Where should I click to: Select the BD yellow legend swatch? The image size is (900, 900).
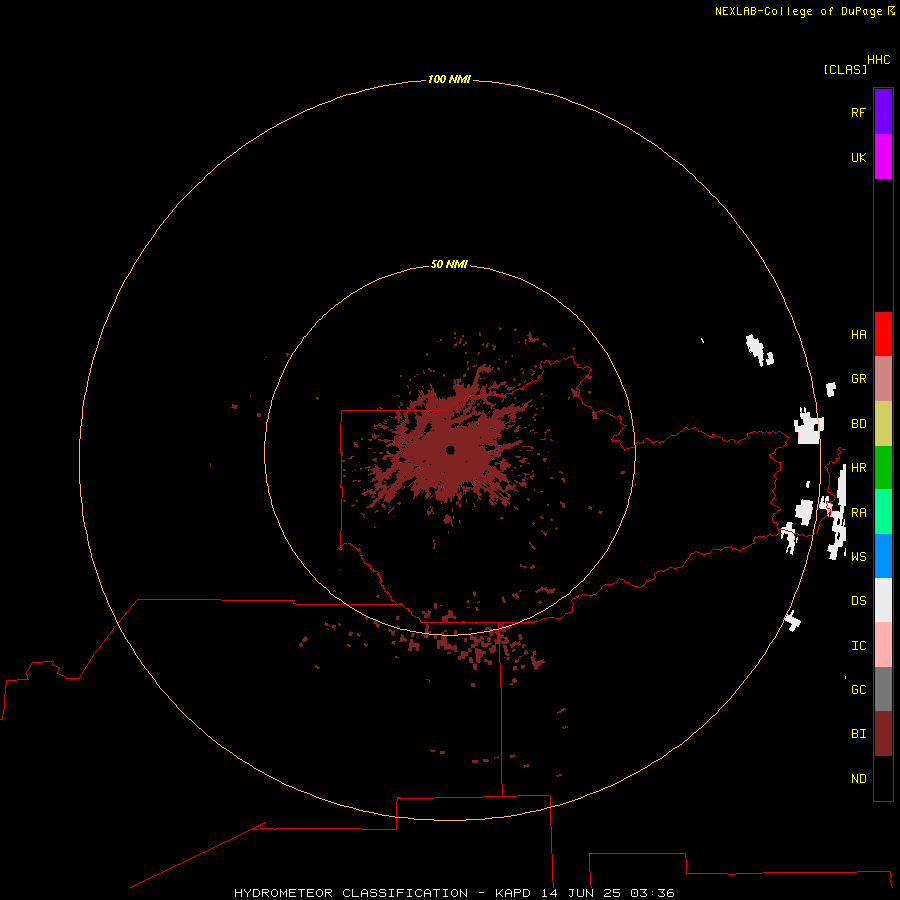pos(883,424)
